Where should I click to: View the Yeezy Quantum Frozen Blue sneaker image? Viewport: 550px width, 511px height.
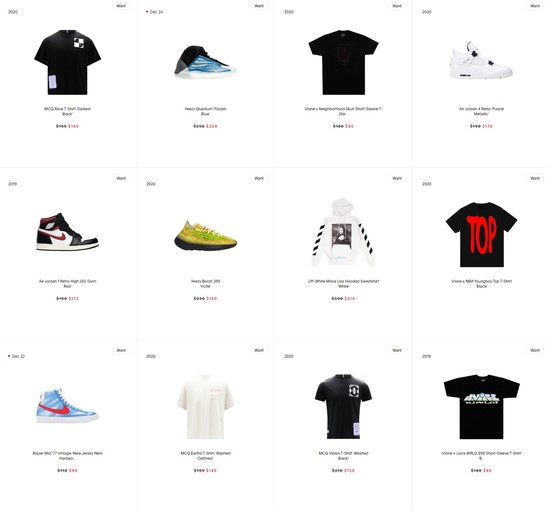tap(206, 62)
